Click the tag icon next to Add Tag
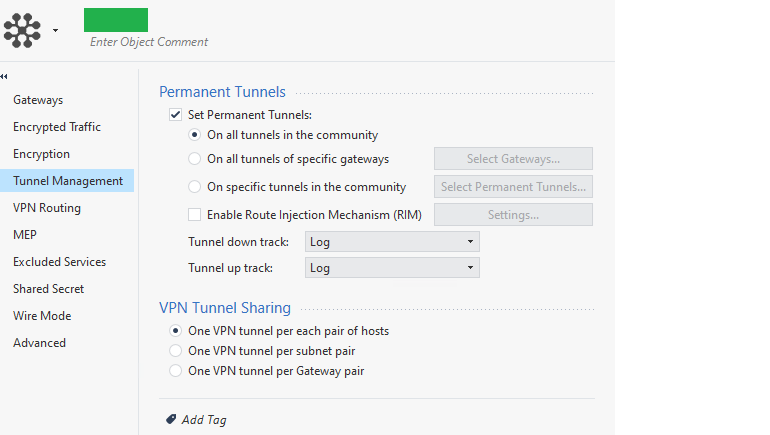770x435 pixels. pyautogui.click(x=171, y=419)
